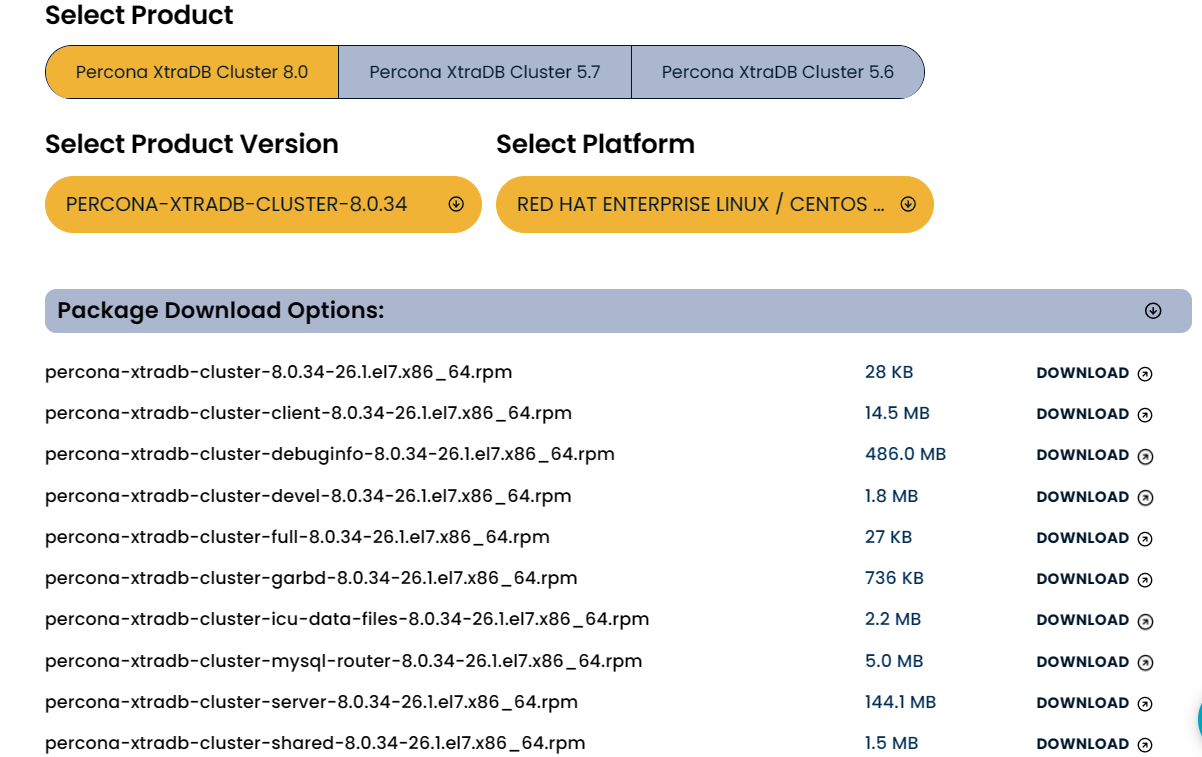Viewport: 1202px width, 757px height.
Task: Switch to Percona XtraDB Cluster 5.7 tab
Action: tap(485, 72)
